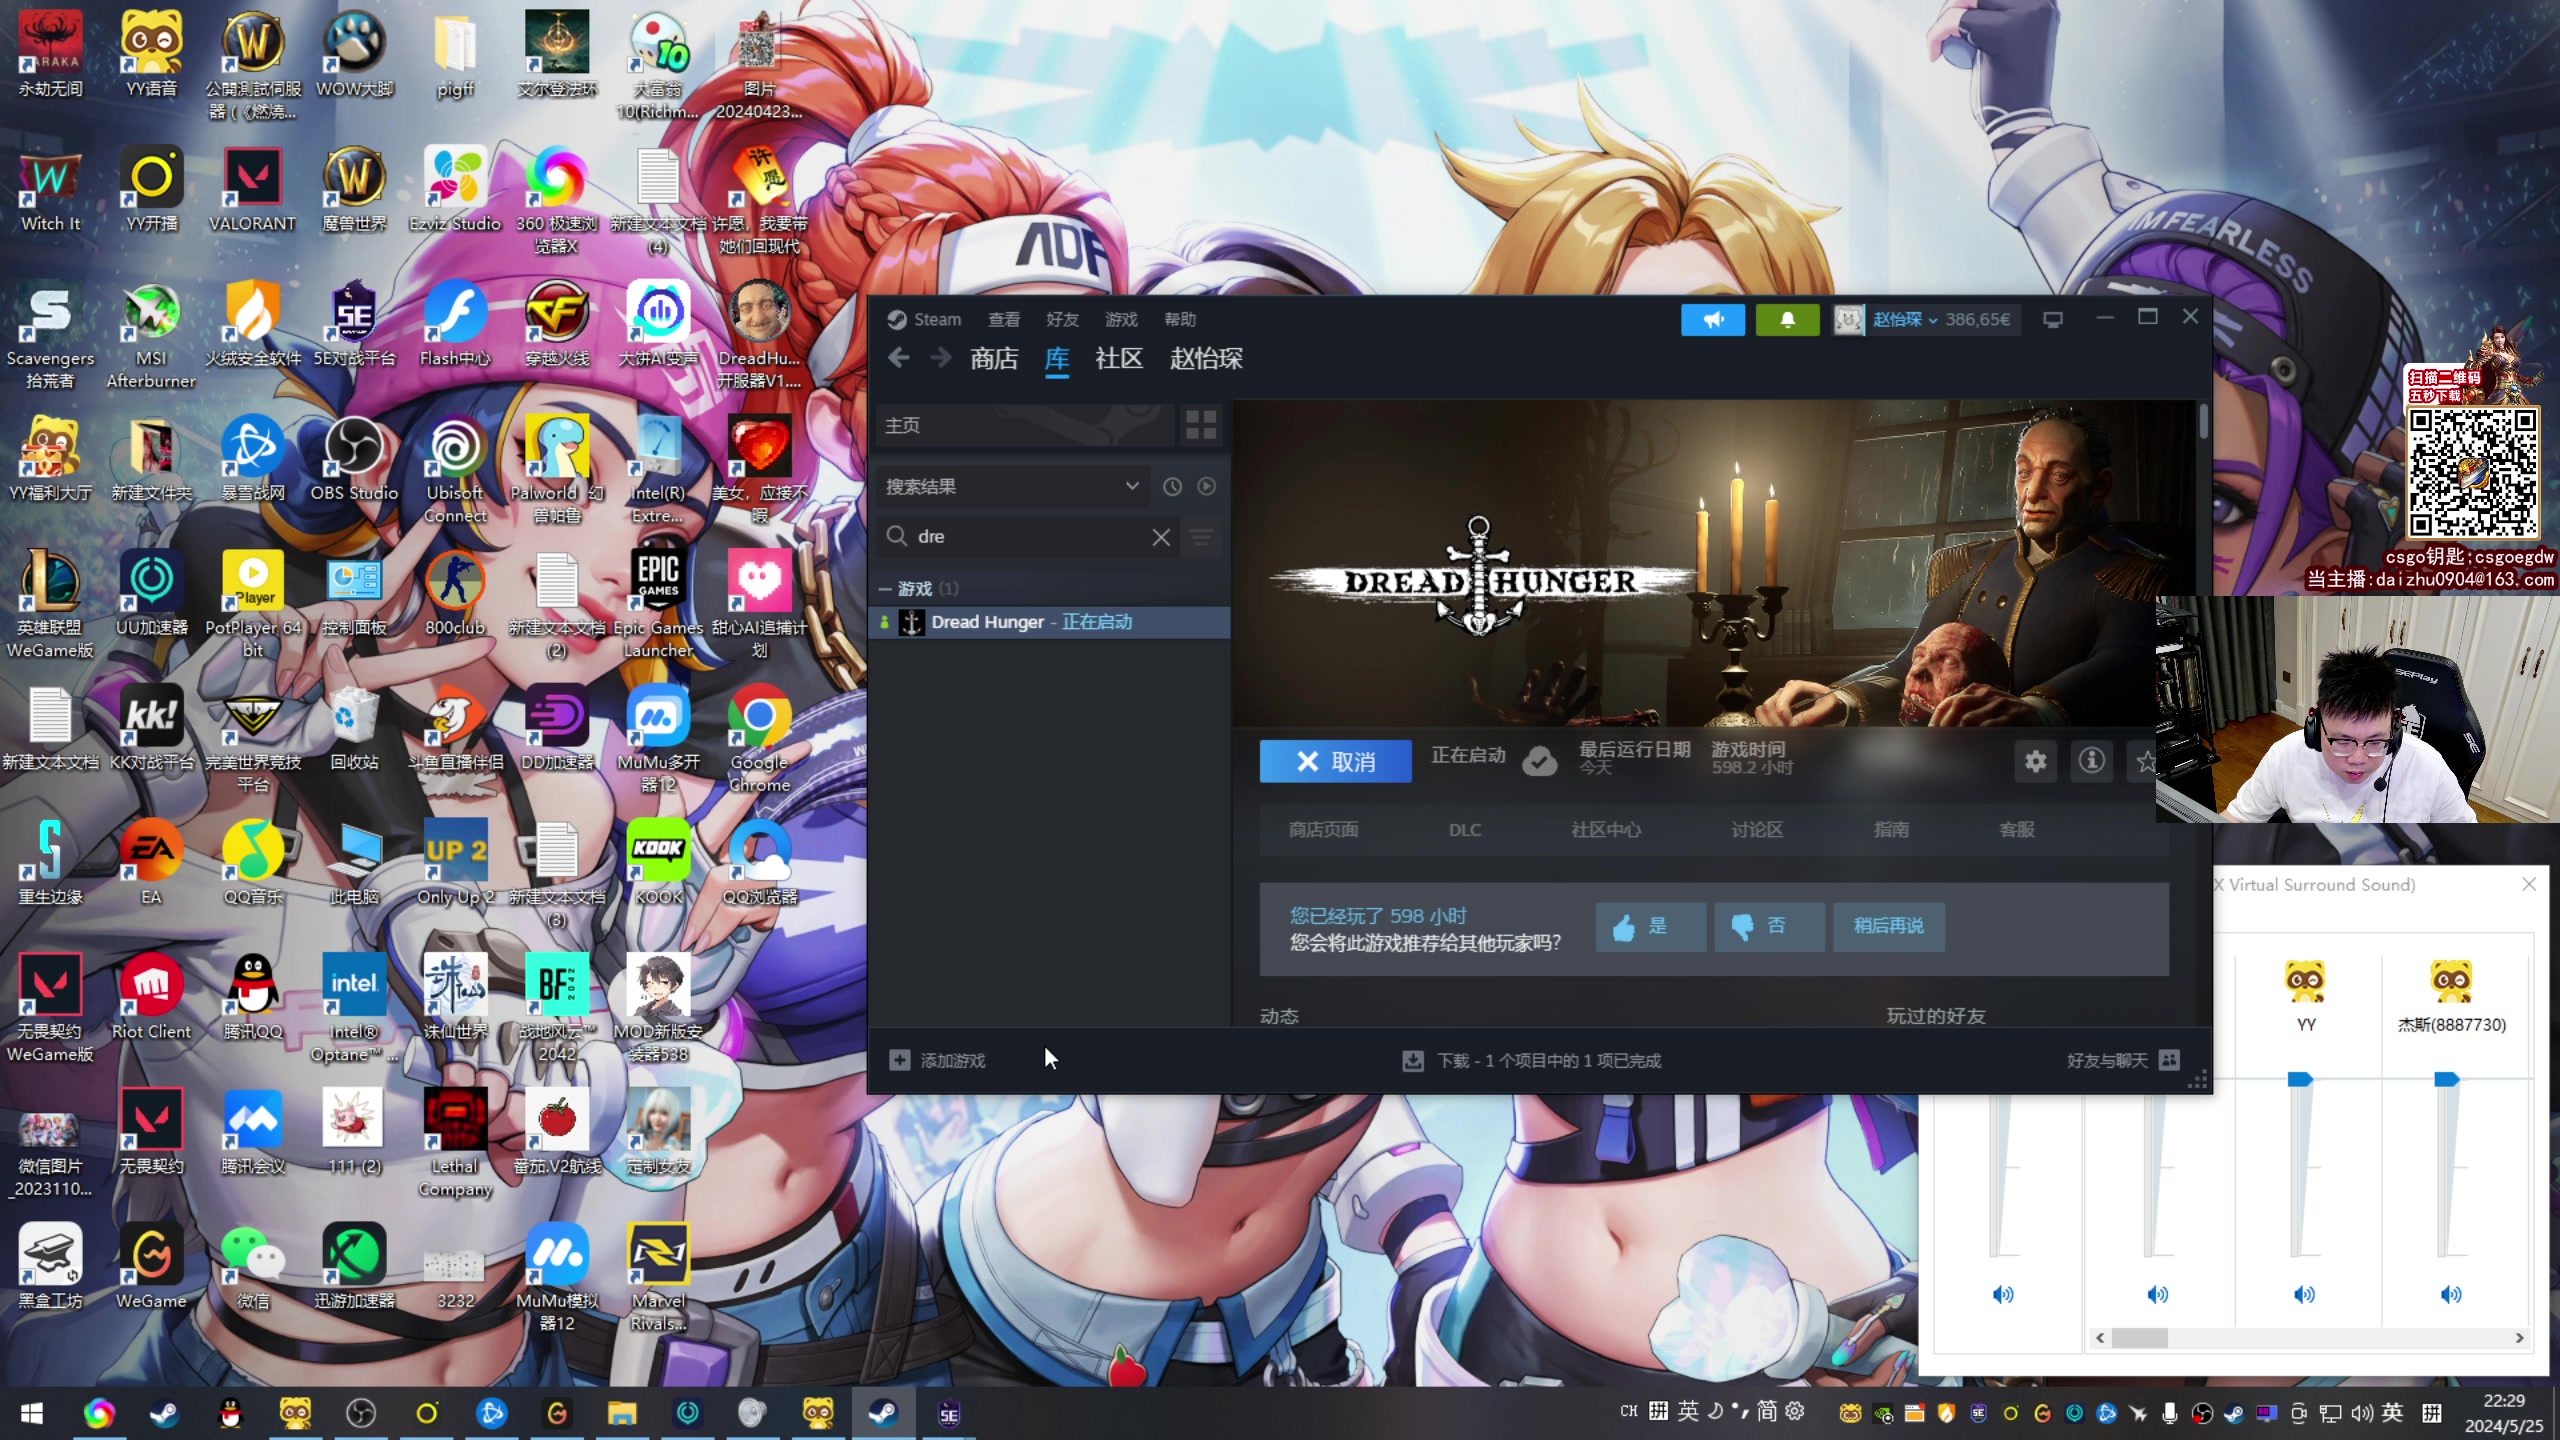Open OBS Studio desktop icon
This screenshot has width=2560, height=1440.
[x=354, y=459]
